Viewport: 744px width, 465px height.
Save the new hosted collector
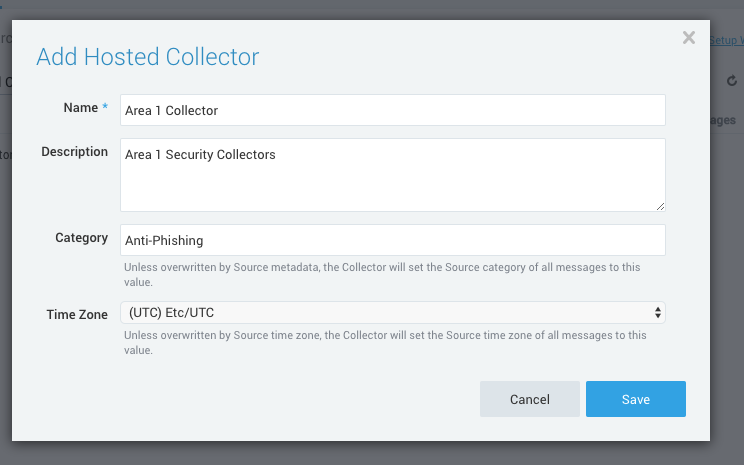click(635, 399)
